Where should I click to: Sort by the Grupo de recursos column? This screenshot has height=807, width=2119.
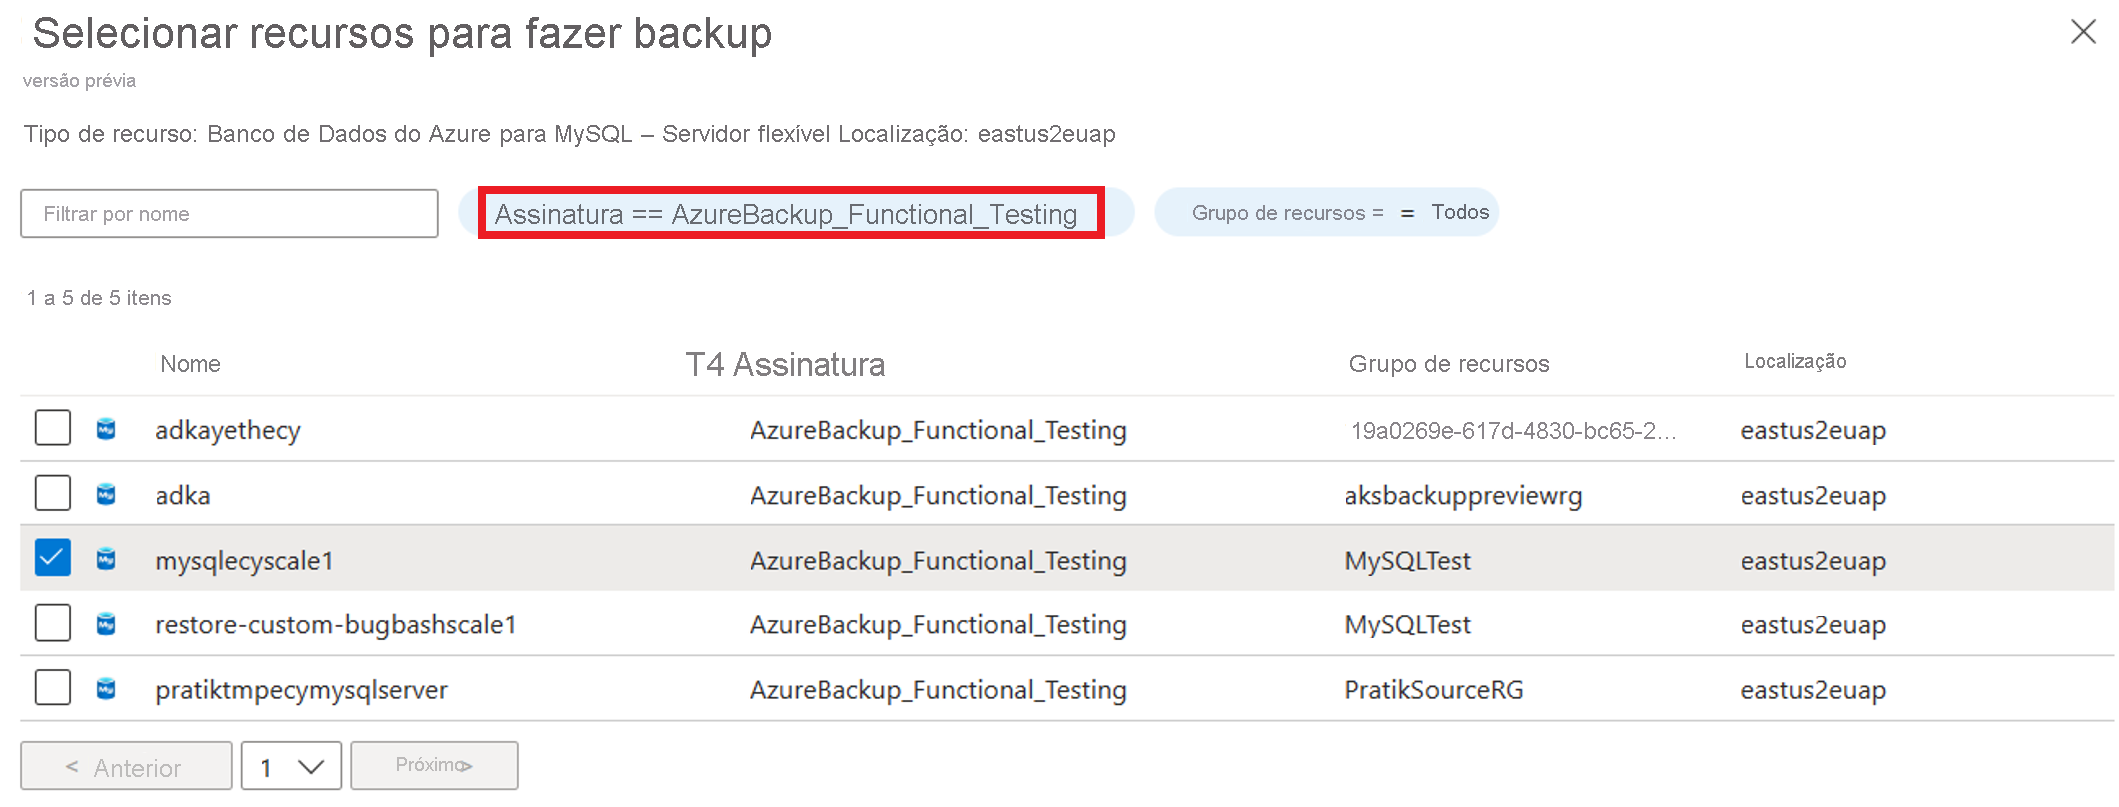pos(1448,364)
